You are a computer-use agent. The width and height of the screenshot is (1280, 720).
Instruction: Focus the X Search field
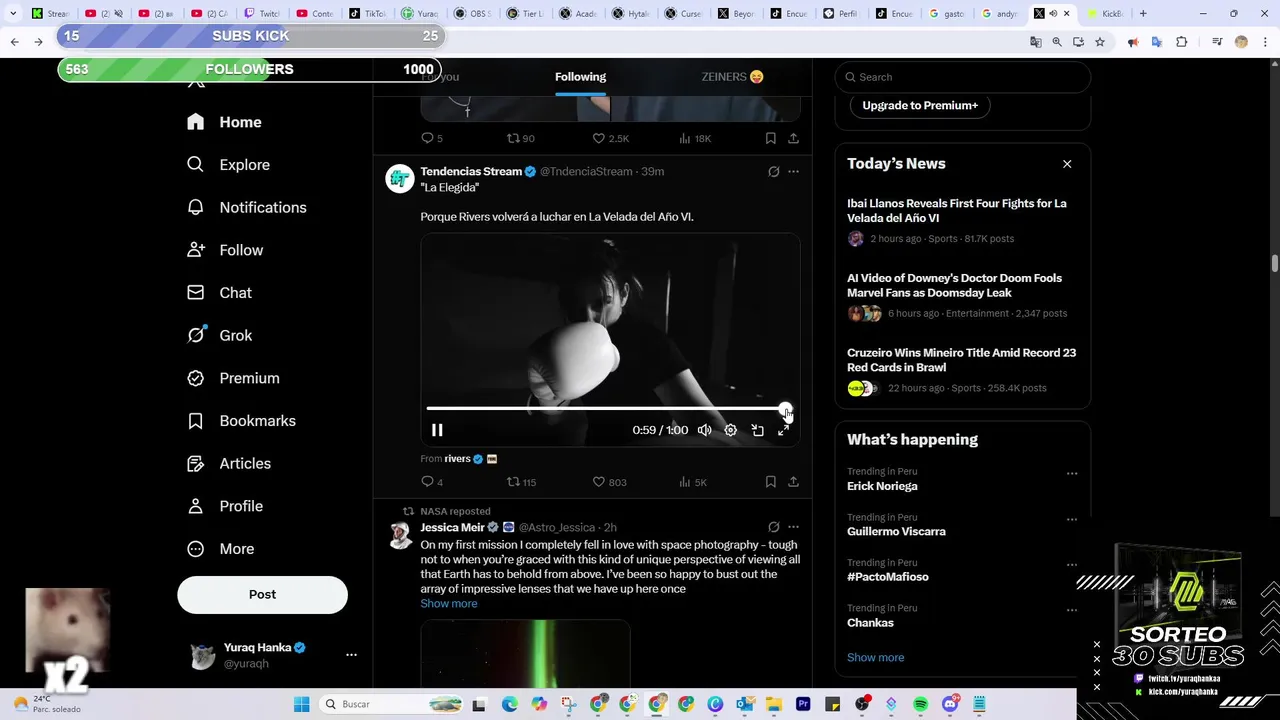click(x=962, y=77)
